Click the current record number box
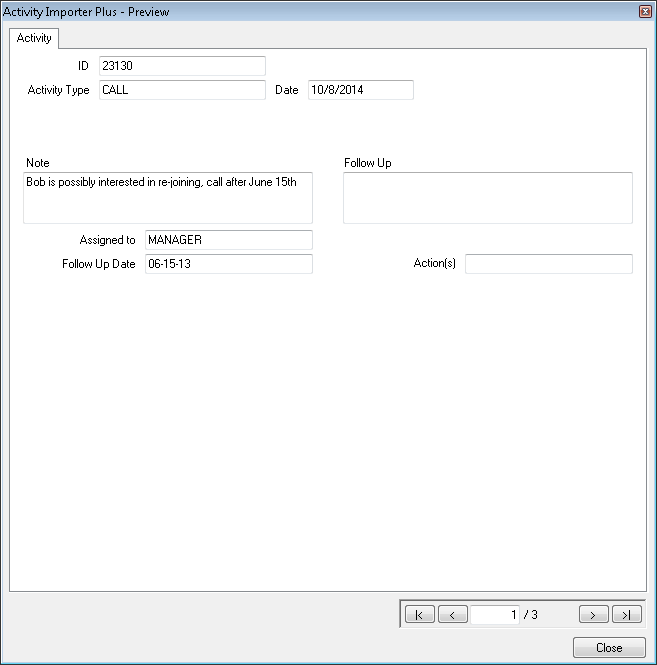 pos(495,615)
